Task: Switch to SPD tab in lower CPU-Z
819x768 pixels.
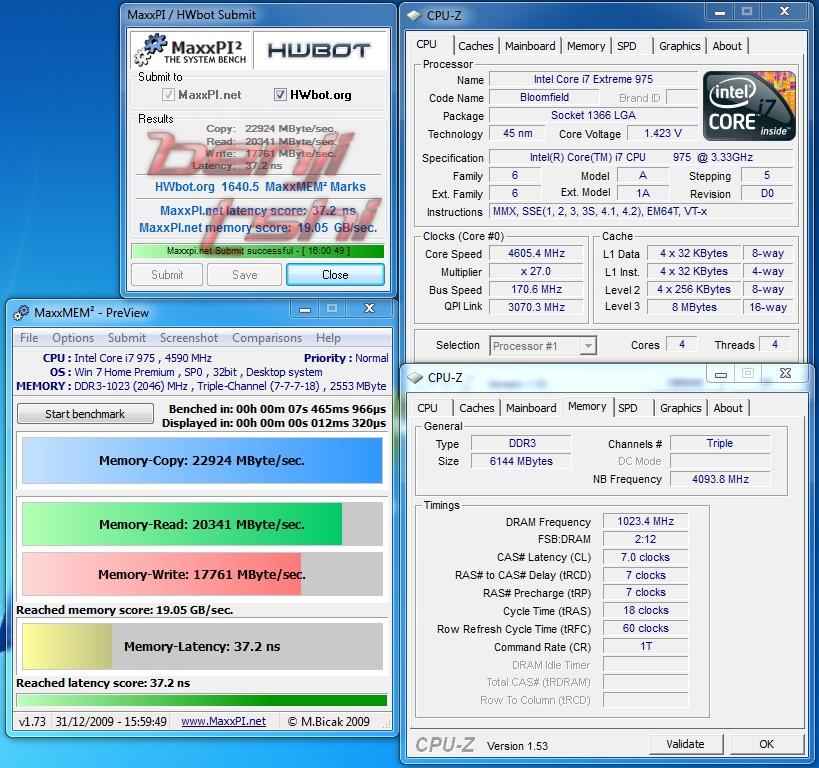Action: click(x=628, y=408)
